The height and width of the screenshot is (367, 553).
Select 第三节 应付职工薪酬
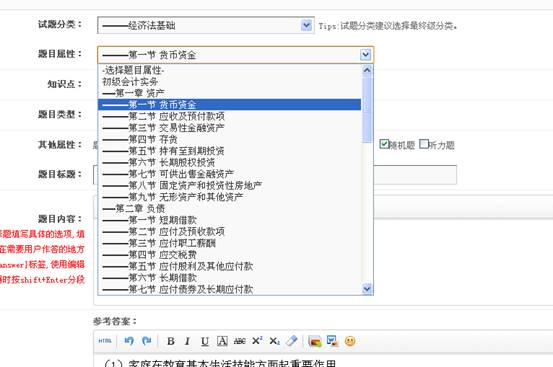(230, 243)
